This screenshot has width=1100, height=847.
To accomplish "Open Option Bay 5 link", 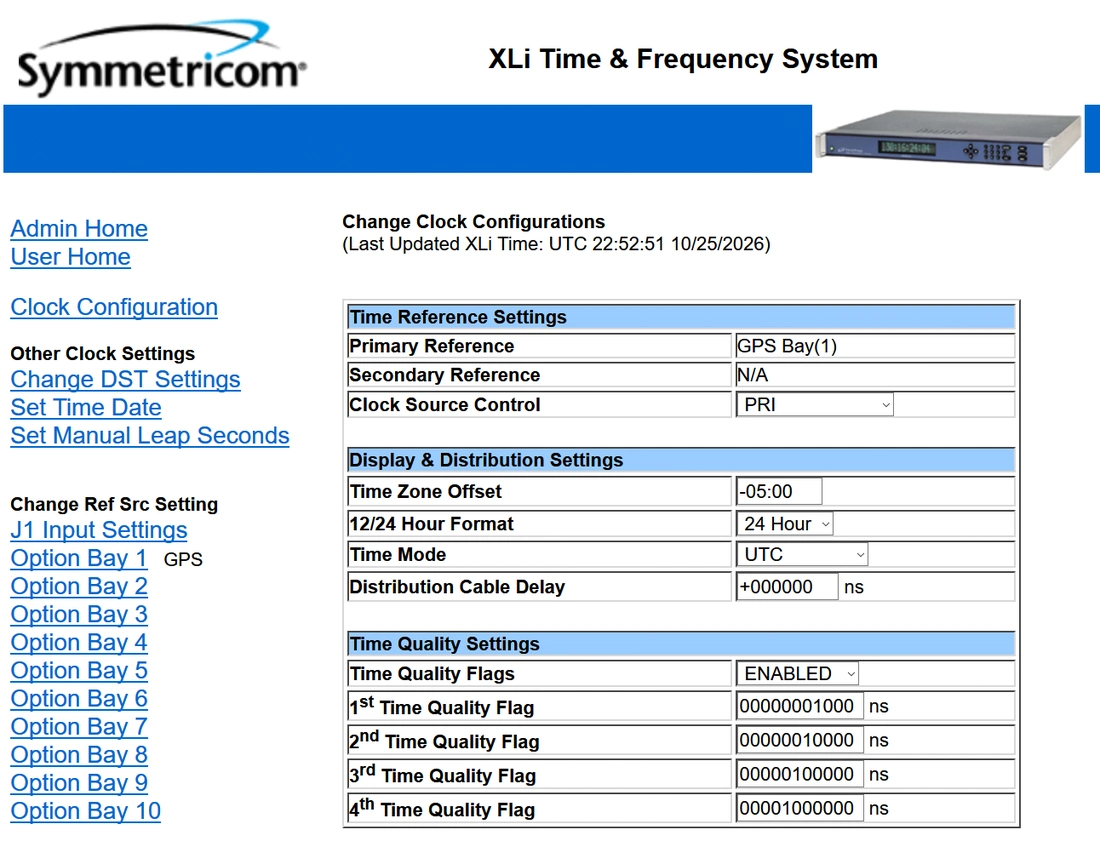I will click(79, 671).
